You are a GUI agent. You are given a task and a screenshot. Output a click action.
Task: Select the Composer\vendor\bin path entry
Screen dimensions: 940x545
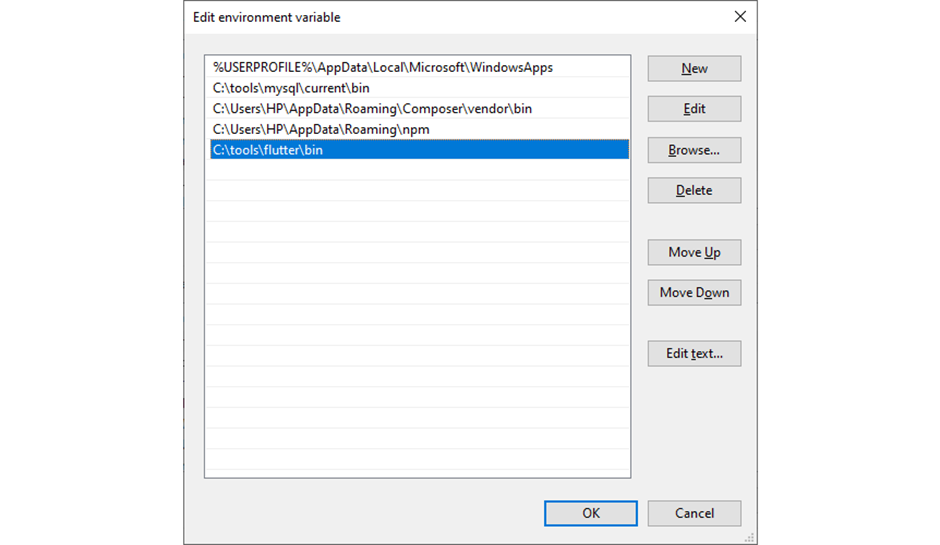pos(419,109)
